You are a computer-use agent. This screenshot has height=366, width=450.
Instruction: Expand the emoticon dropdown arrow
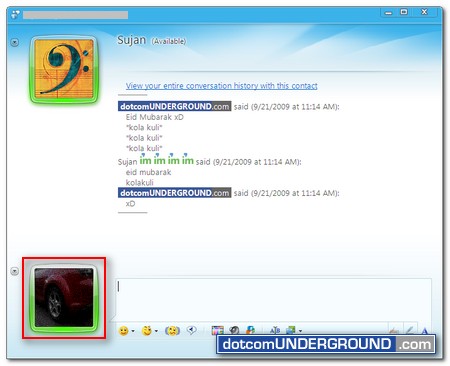click(133, 331)
